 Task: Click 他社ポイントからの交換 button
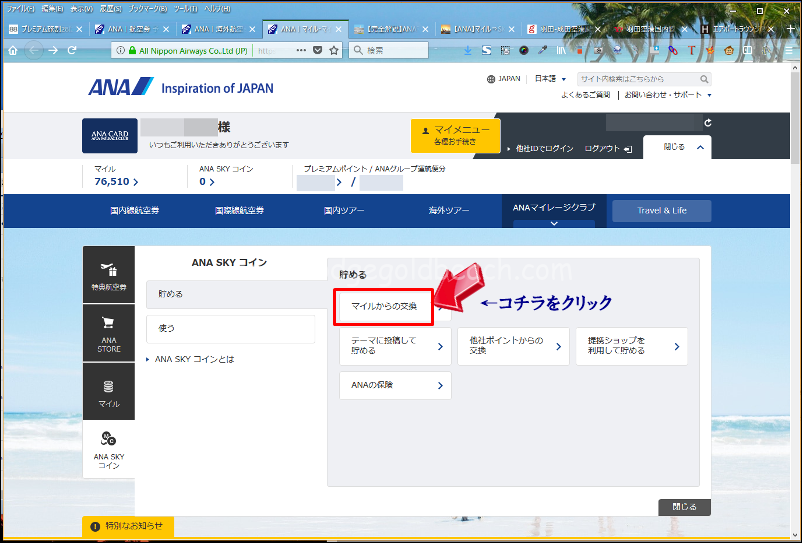click(x=513, y=346)
